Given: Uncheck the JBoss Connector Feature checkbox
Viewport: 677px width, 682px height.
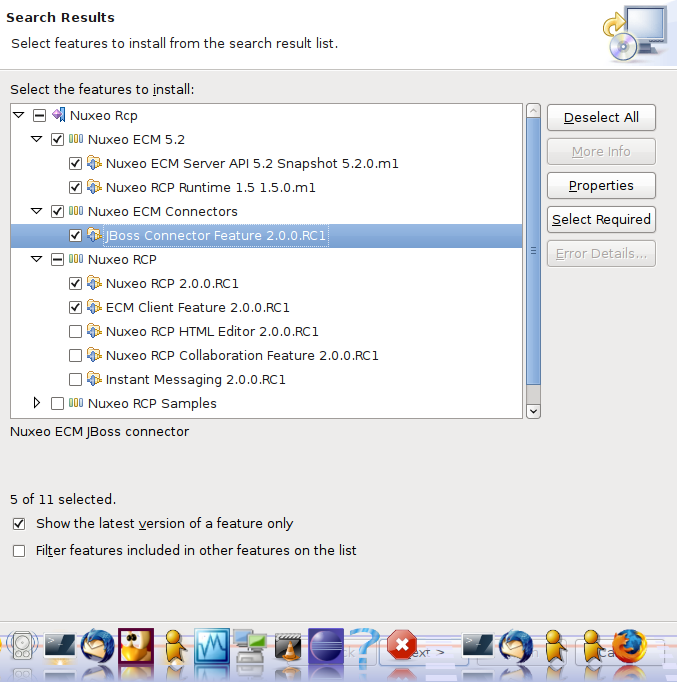Looking at the screenshot, I should click(75, 235).
